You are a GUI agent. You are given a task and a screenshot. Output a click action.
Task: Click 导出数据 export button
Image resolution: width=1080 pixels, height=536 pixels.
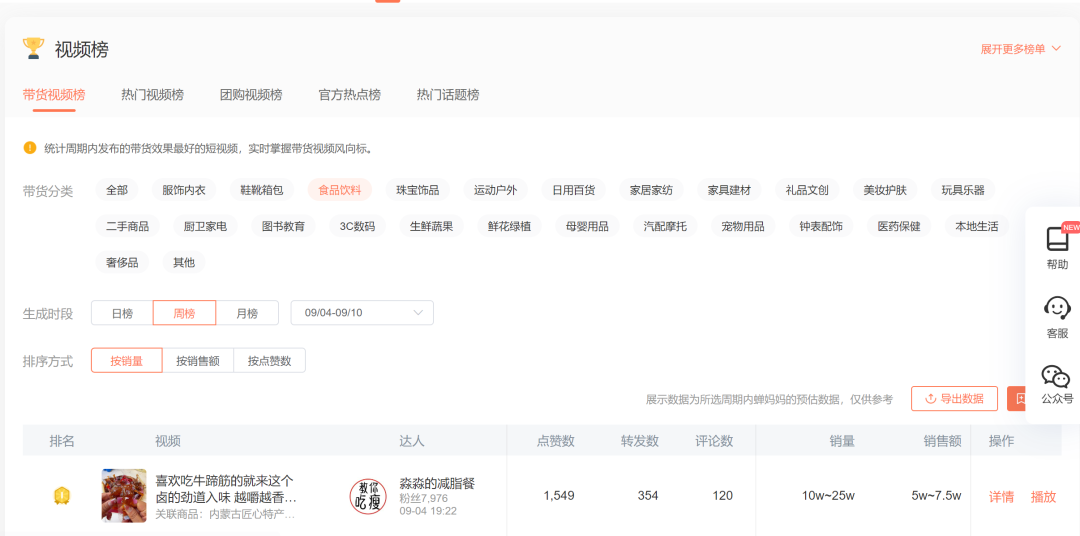click(x=954, y=398)
